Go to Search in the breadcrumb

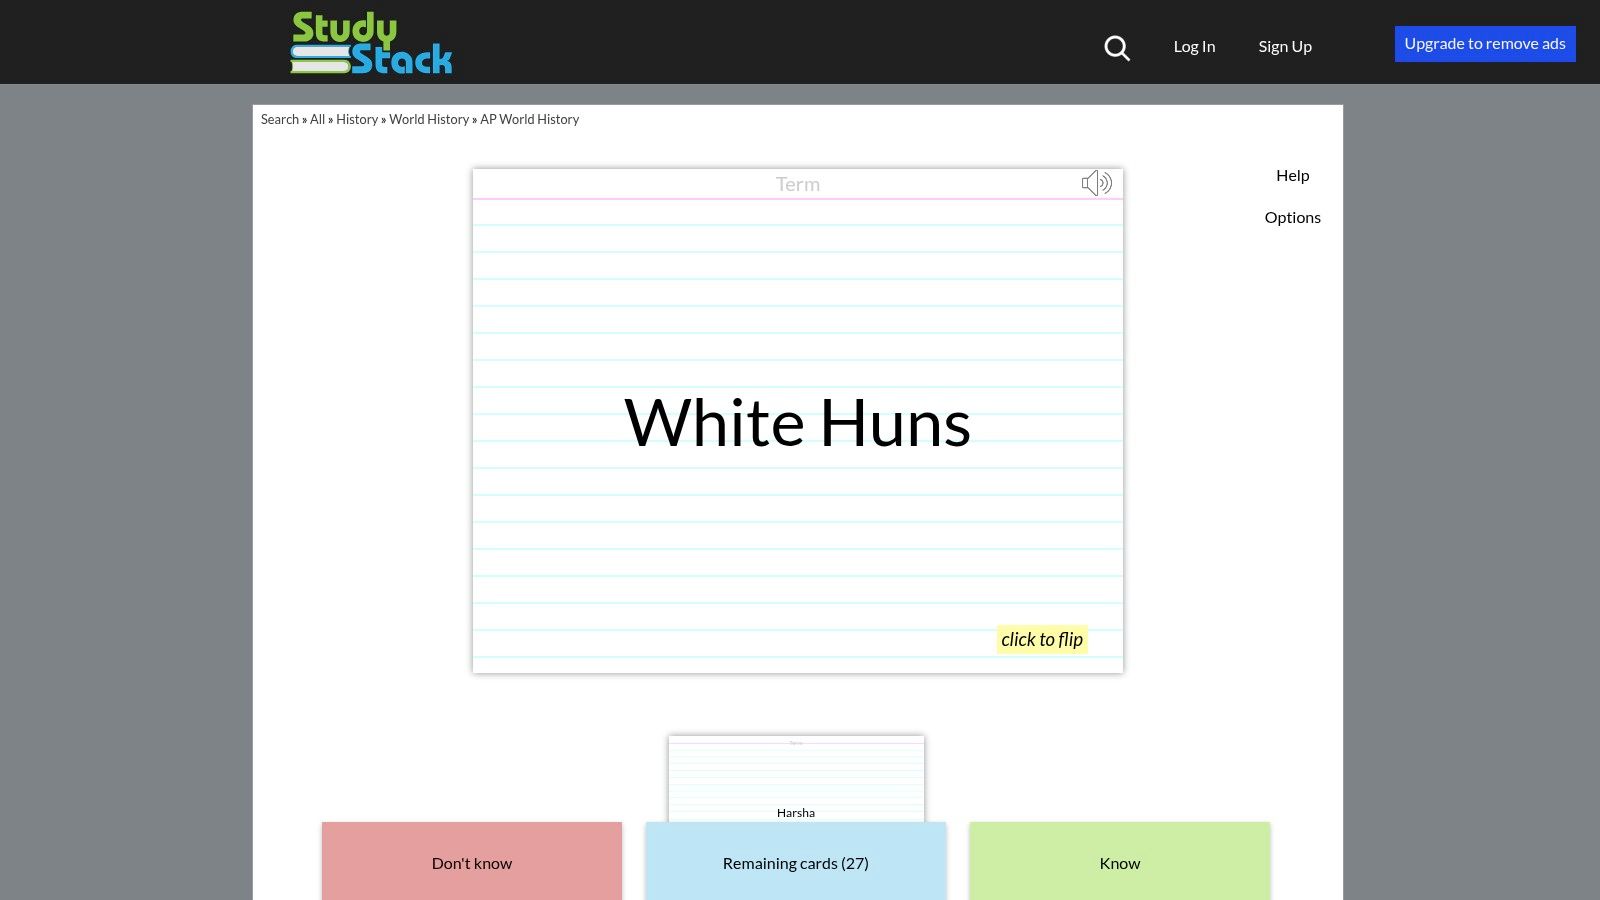[x=279, y=119]
